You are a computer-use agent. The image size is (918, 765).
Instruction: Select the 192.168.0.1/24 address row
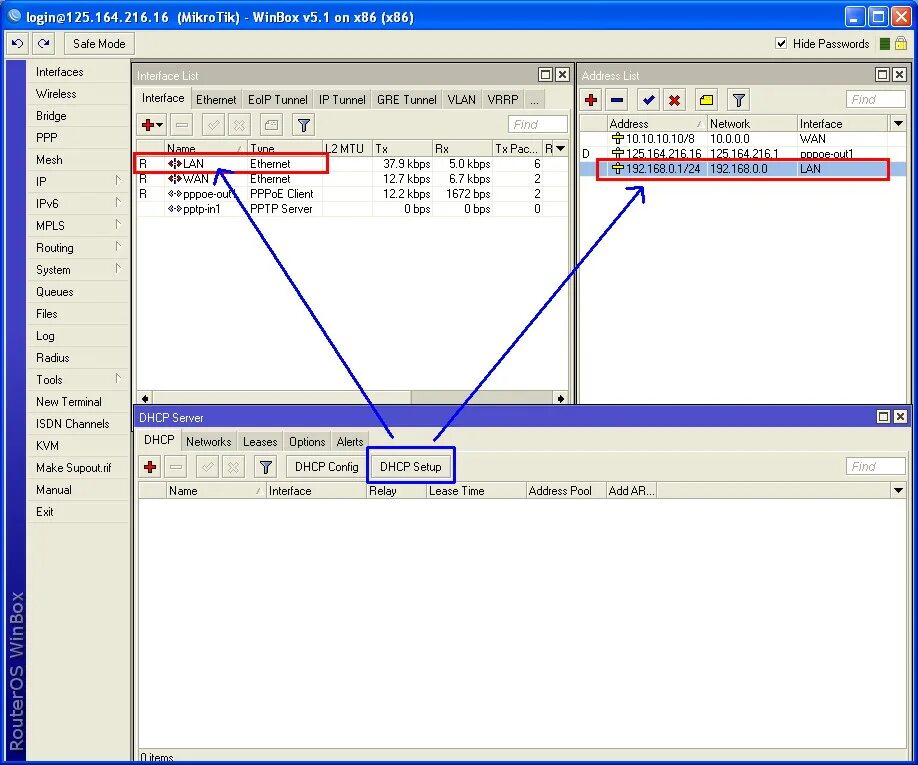(x=742, y=169)
